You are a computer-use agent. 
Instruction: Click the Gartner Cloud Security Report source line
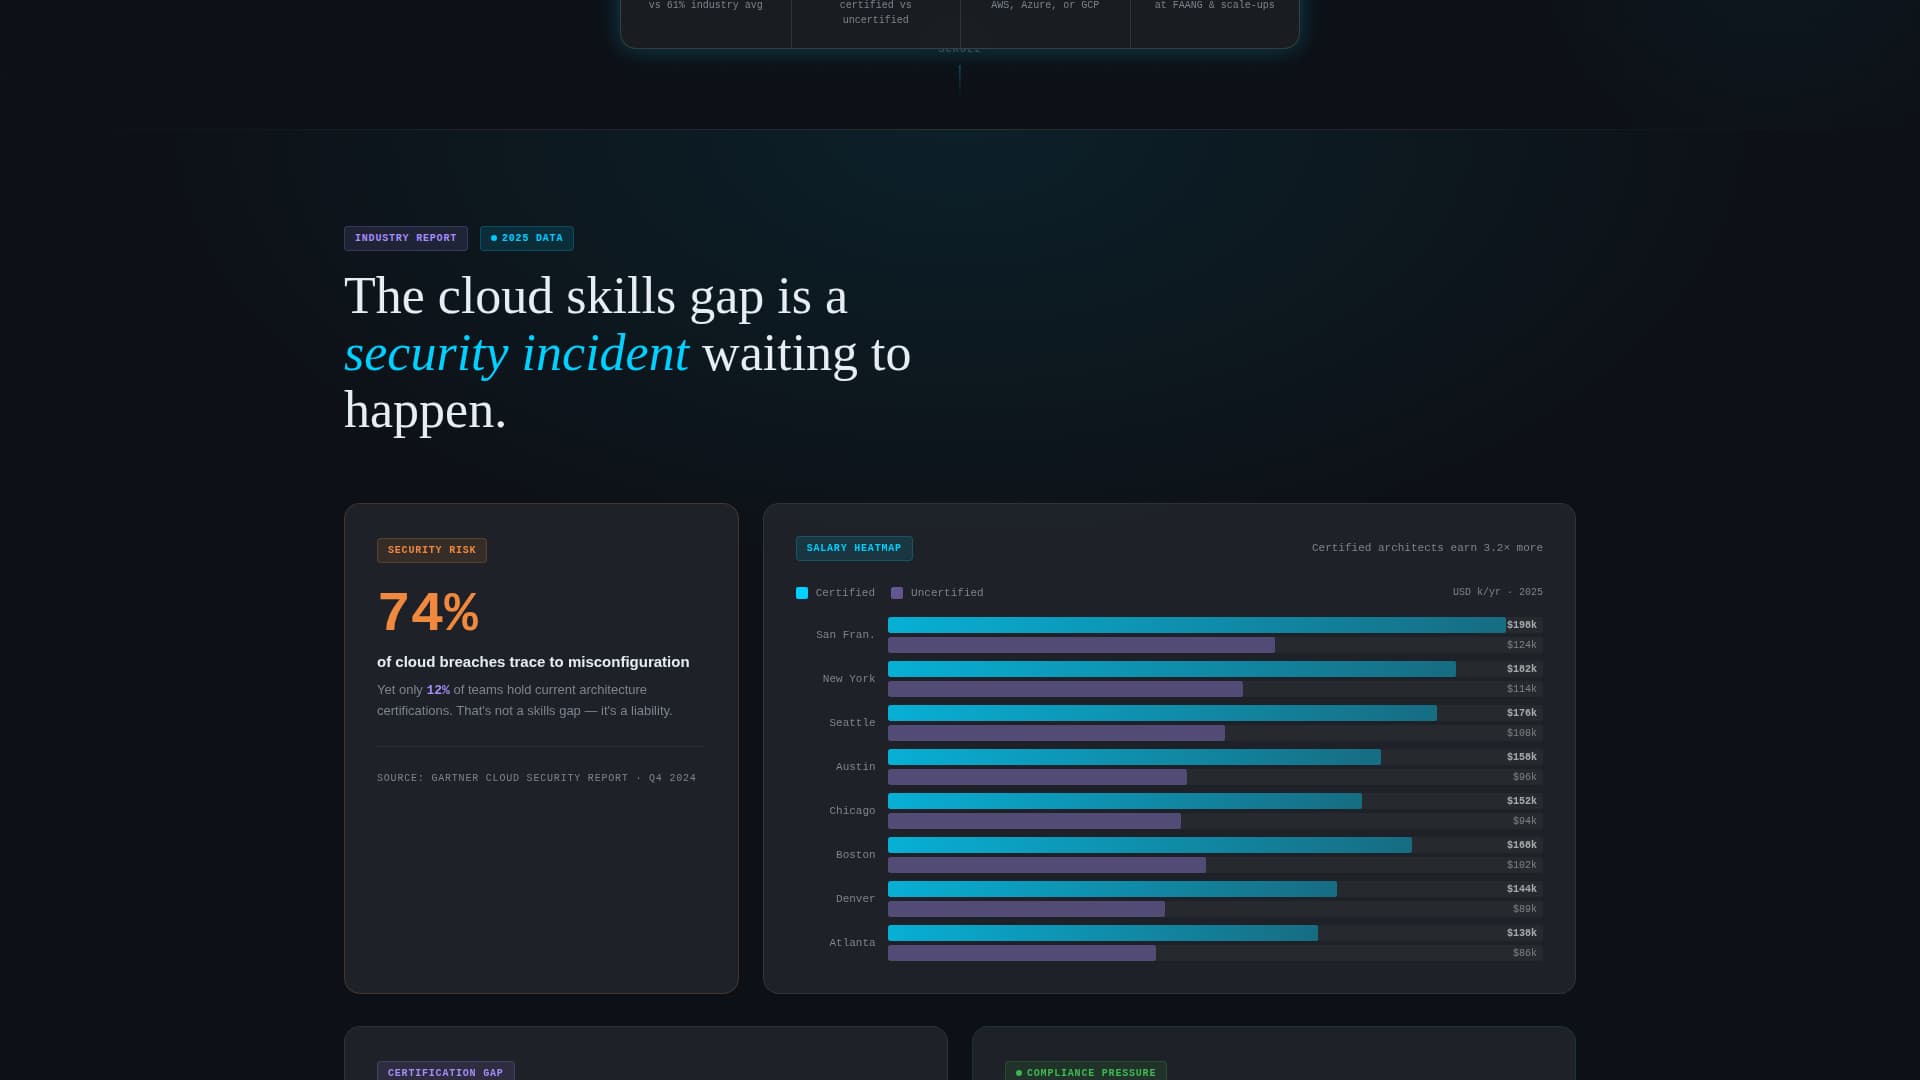[536, 778]
